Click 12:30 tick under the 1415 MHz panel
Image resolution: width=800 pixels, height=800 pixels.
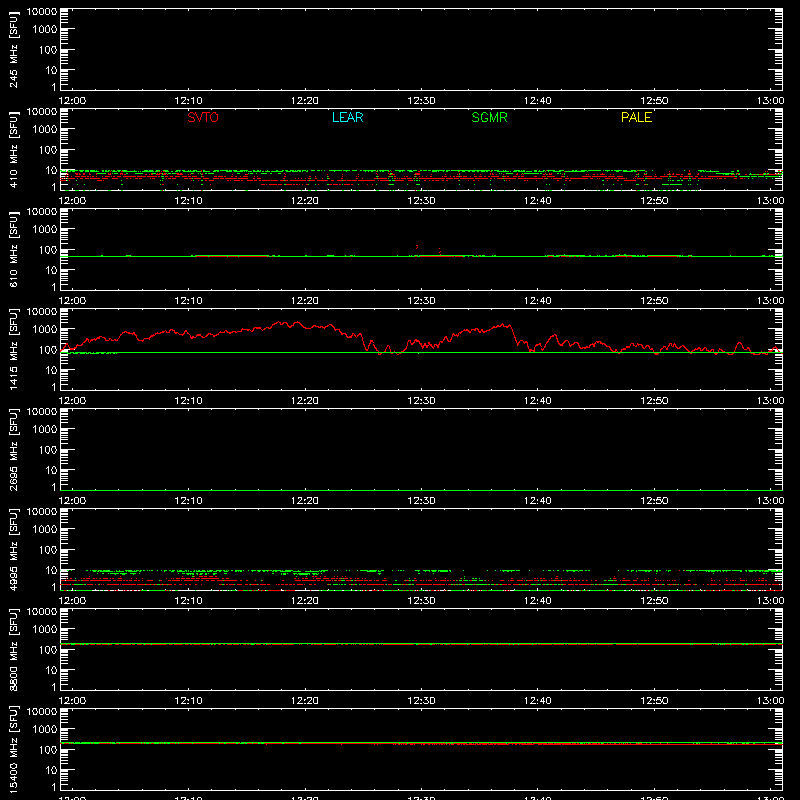tap(421, 401)
